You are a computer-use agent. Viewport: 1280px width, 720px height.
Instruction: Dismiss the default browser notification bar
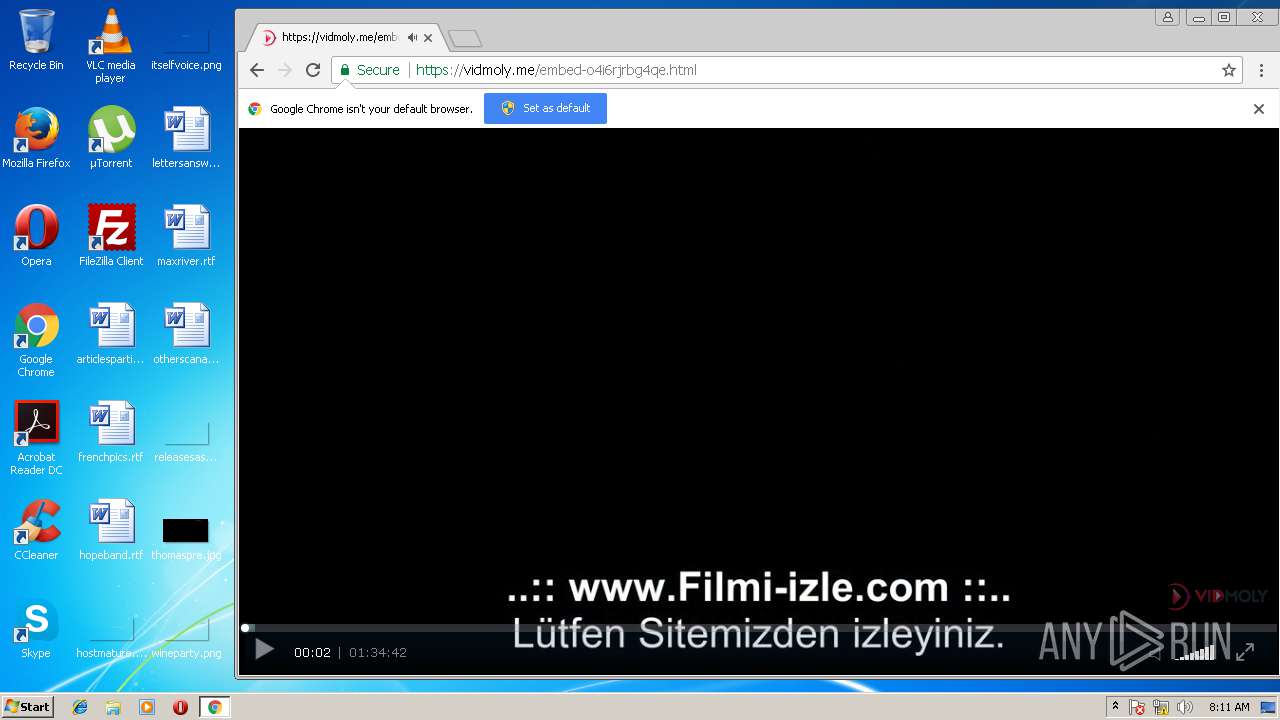(1259, 109)
